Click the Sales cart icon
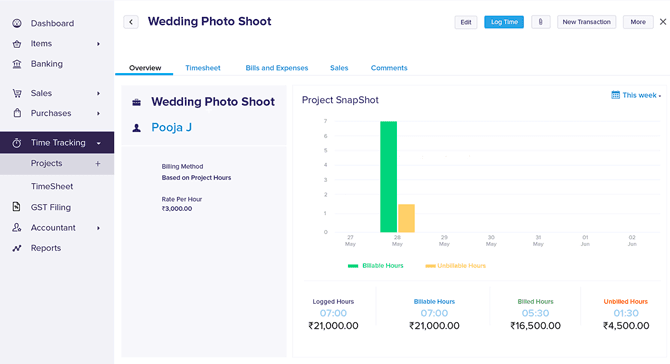The image size is (670, 364). coord(17,93)
